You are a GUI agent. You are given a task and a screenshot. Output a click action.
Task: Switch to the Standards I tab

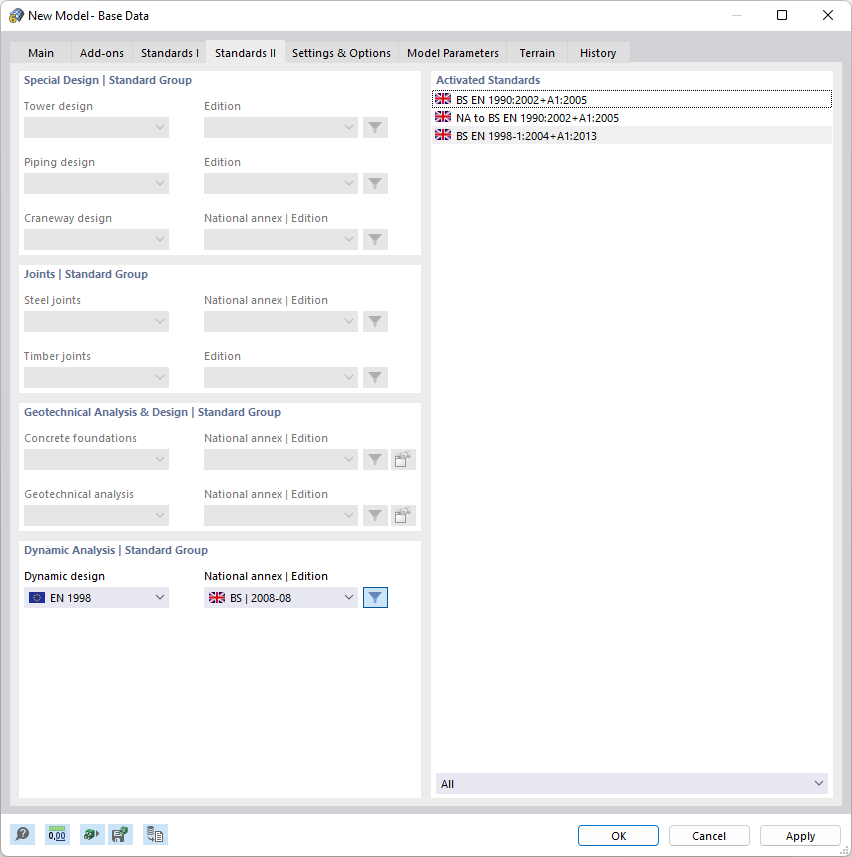coord(169,53)
